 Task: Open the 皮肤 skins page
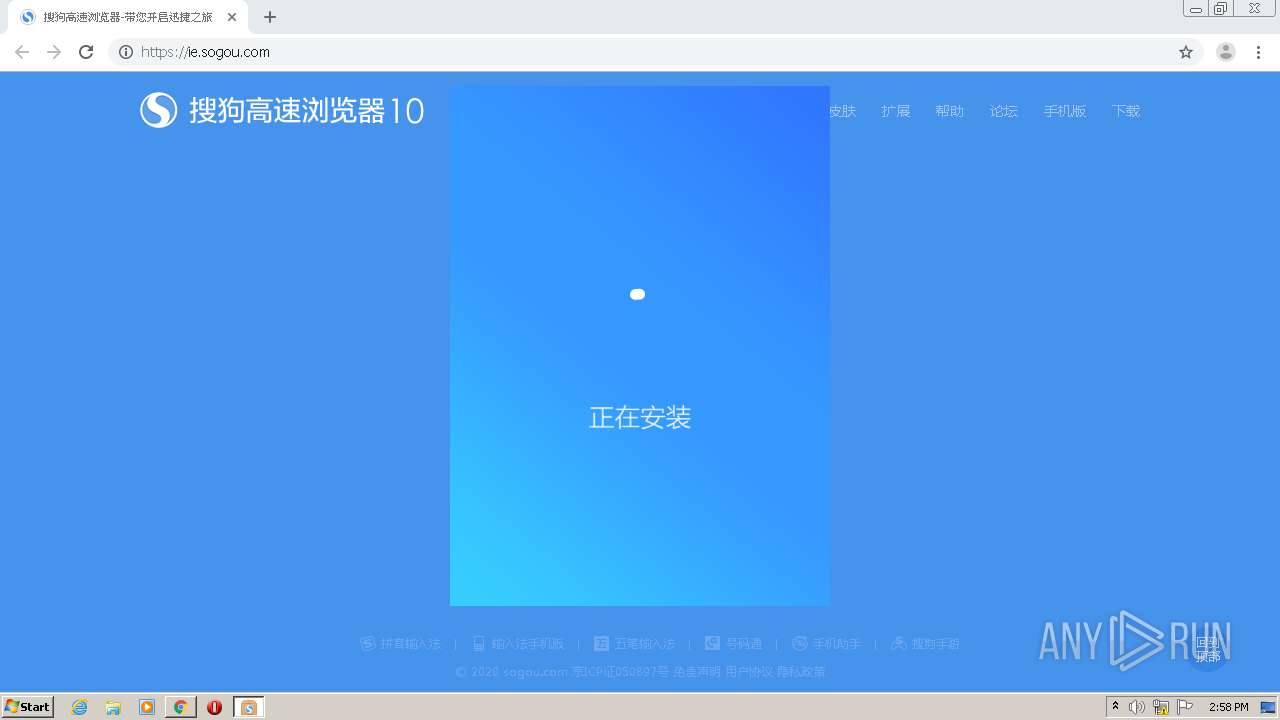(x=842, y=111)
